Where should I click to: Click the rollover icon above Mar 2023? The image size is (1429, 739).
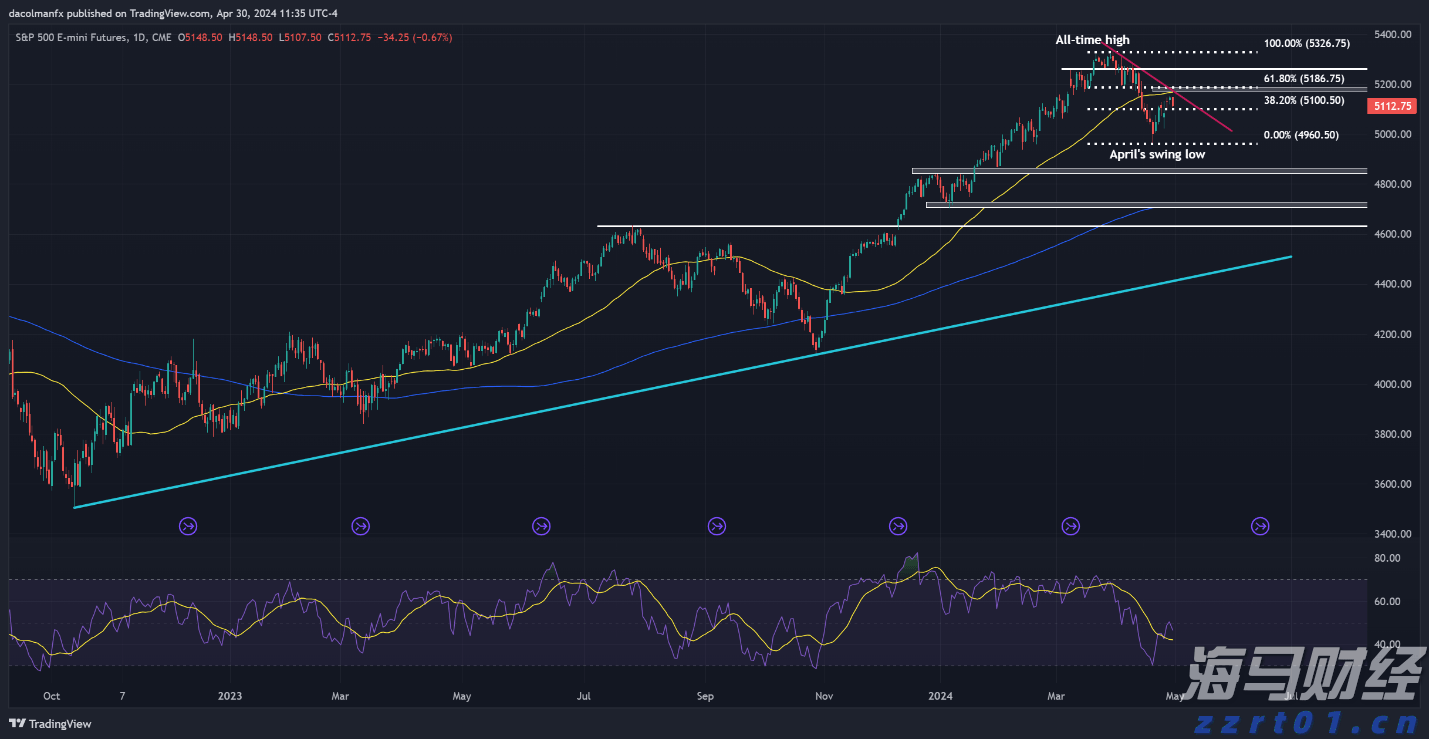tap(361, 525)
